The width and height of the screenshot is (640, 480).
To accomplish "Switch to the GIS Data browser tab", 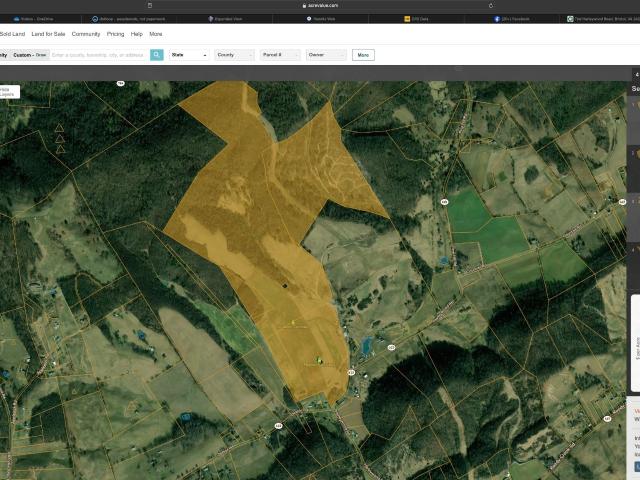I will click(x=412, y=18).
